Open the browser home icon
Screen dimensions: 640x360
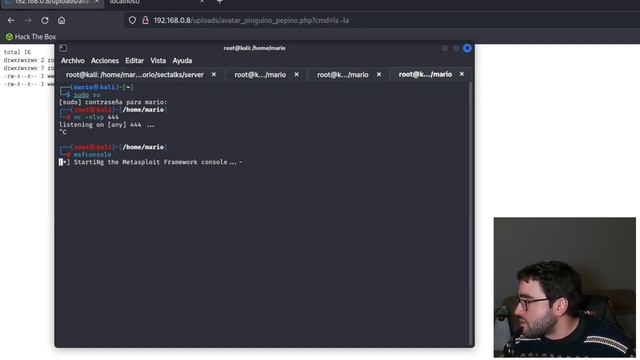(x=61, y=20)
